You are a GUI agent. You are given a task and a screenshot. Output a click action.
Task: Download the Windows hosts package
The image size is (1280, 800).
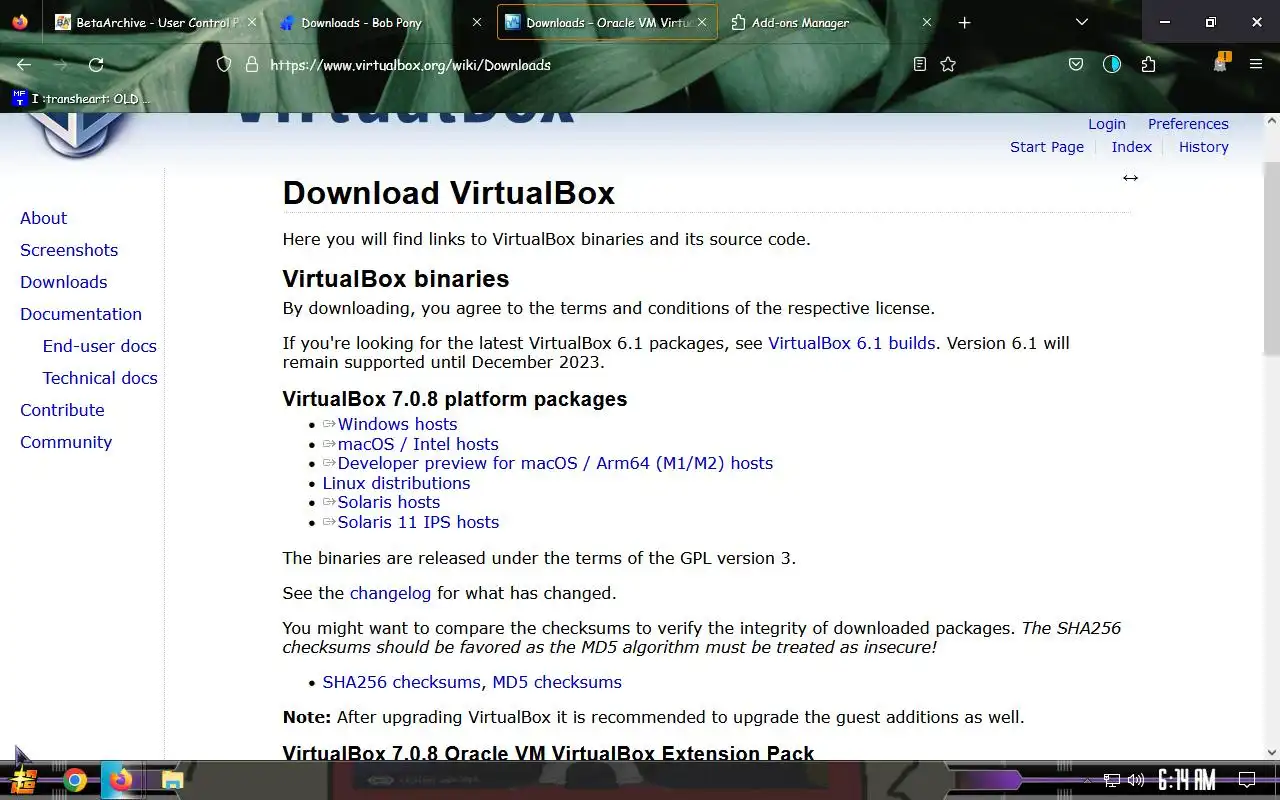397,424
